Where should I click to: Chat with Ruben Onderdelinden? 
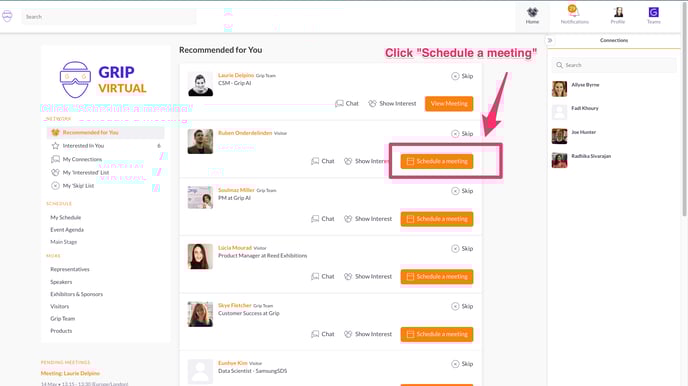click(x=322, y=161)
